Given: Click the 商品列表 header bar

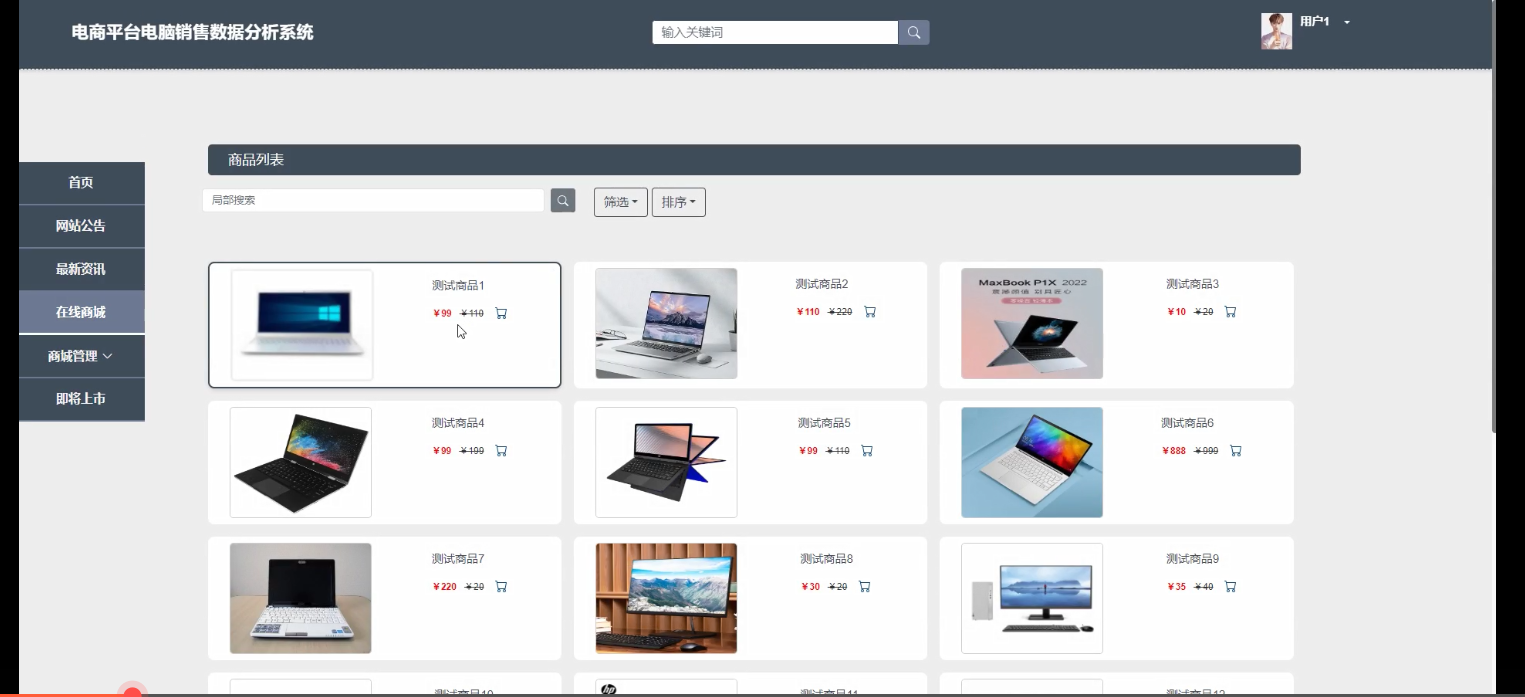Looking at the screenshot, I should point(754,160).
